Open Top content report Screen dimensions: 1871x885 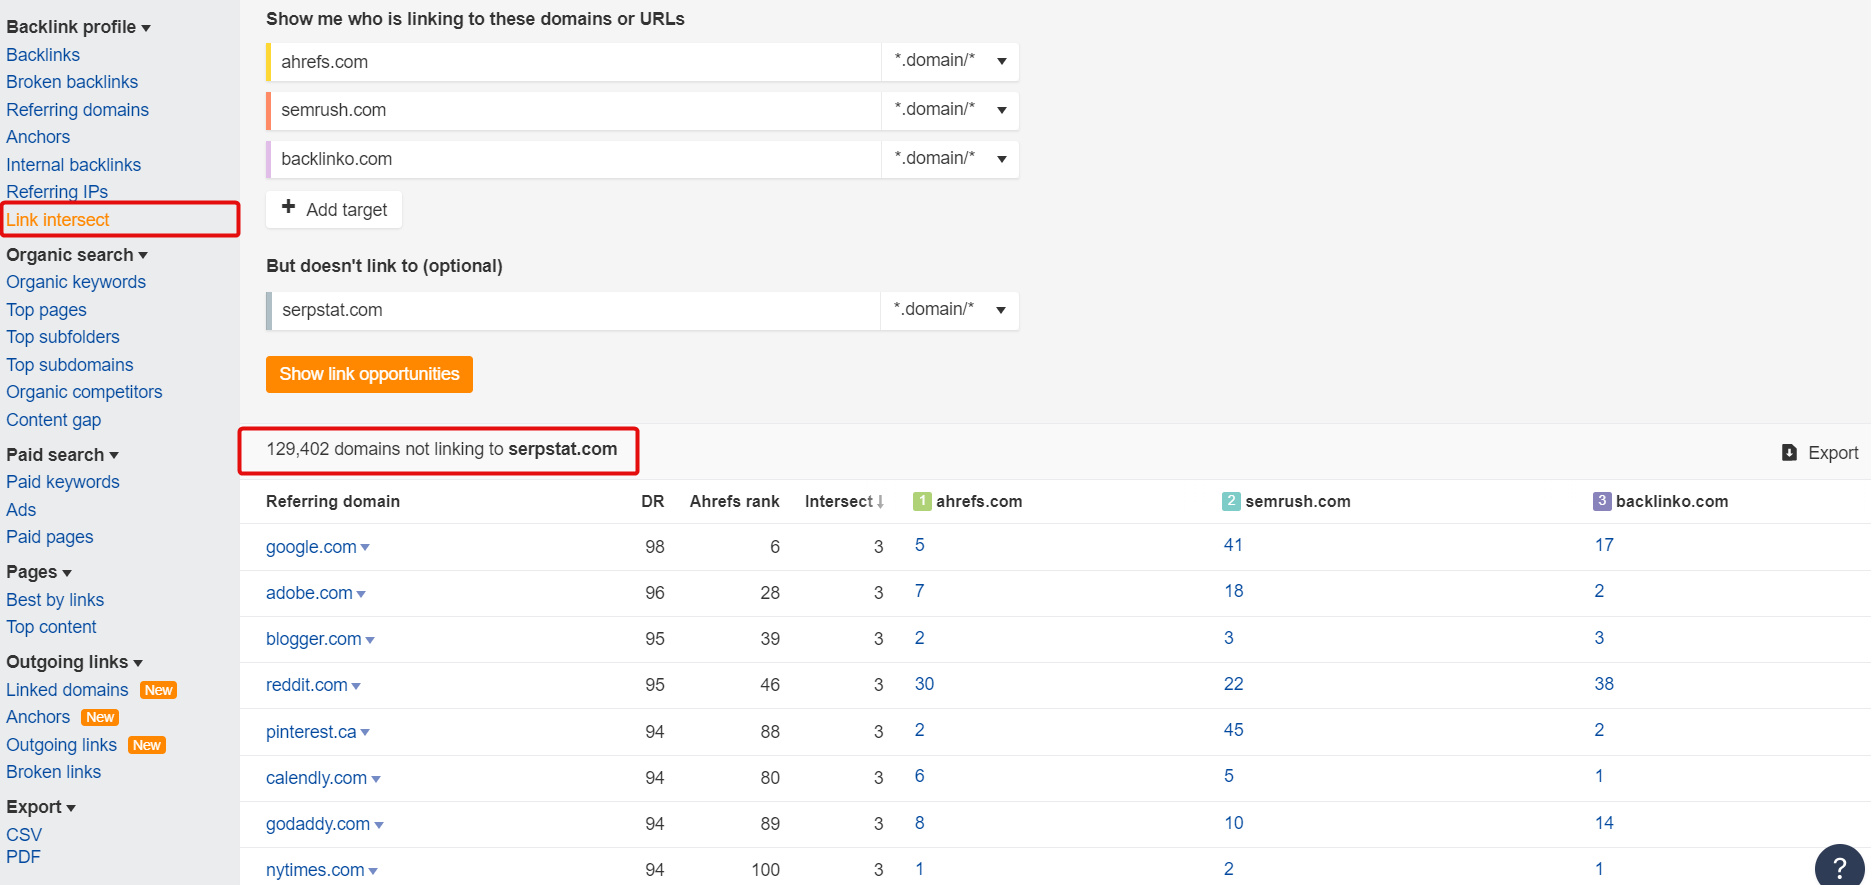click(x=51, y=627)
